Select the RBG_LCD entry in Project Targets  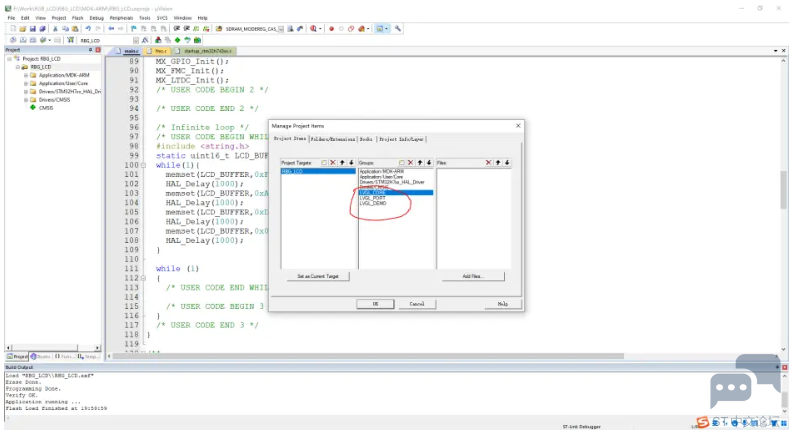point(318,172)
